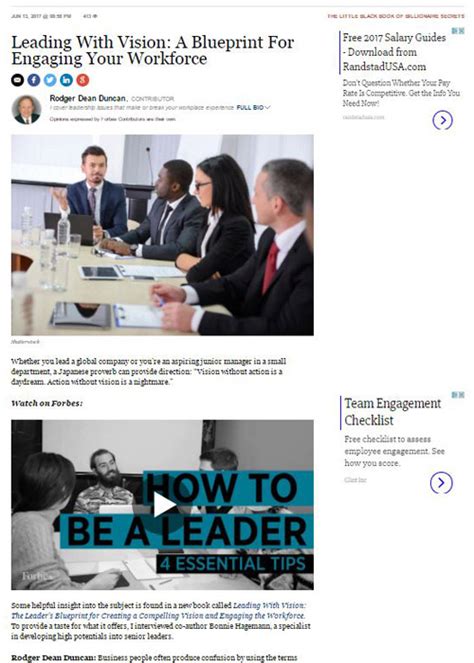Image resolution: width=474 pixels, height=663 pixels.
Task: Share article on Google Plus
Action: [83, 80]
